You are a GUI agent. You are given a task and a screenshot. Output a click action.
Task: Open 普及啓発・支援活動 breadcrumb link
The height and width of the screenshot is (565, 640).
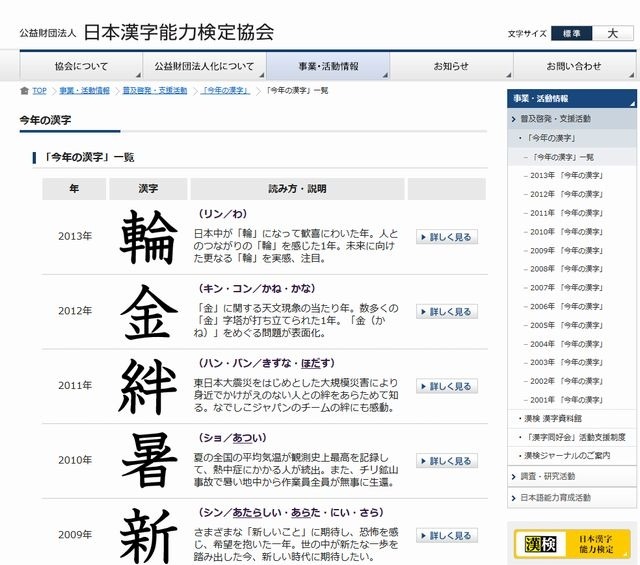point(155,91)
